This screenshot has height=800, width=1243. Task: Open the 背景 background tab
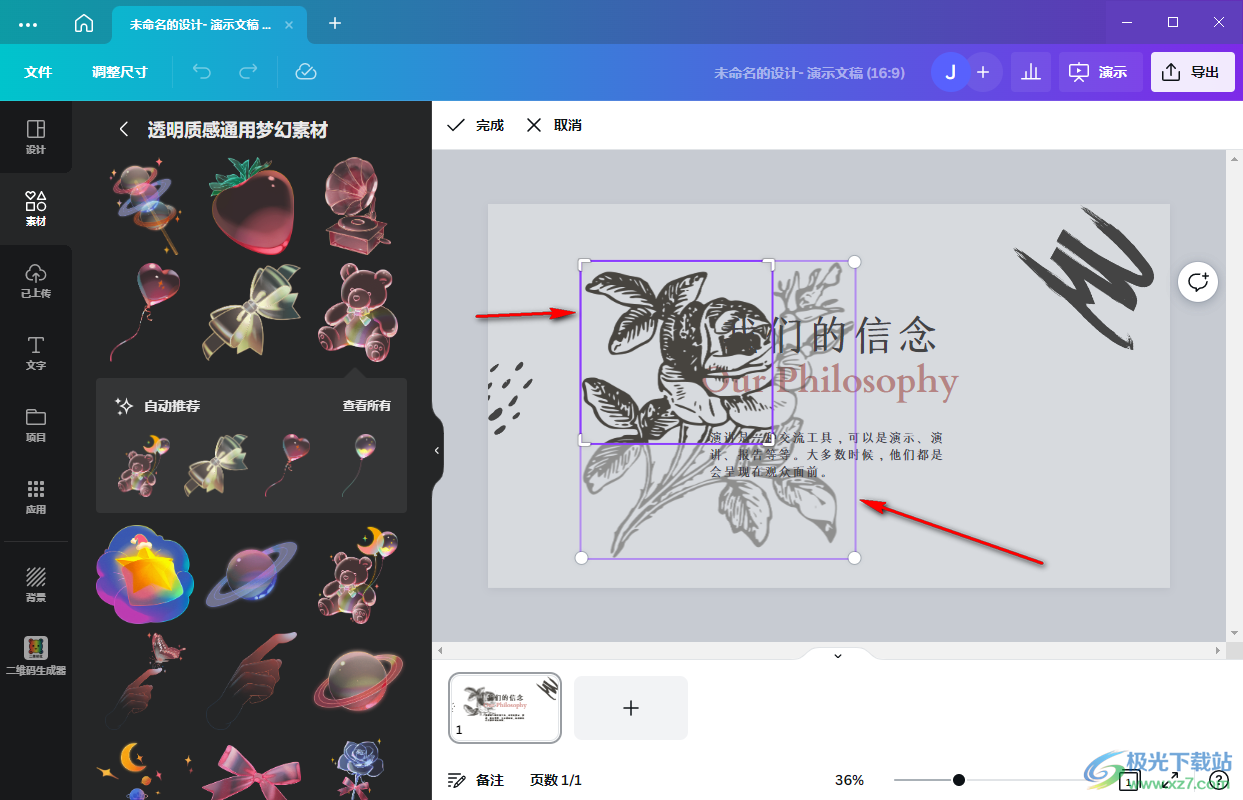[x=36, y=585]
